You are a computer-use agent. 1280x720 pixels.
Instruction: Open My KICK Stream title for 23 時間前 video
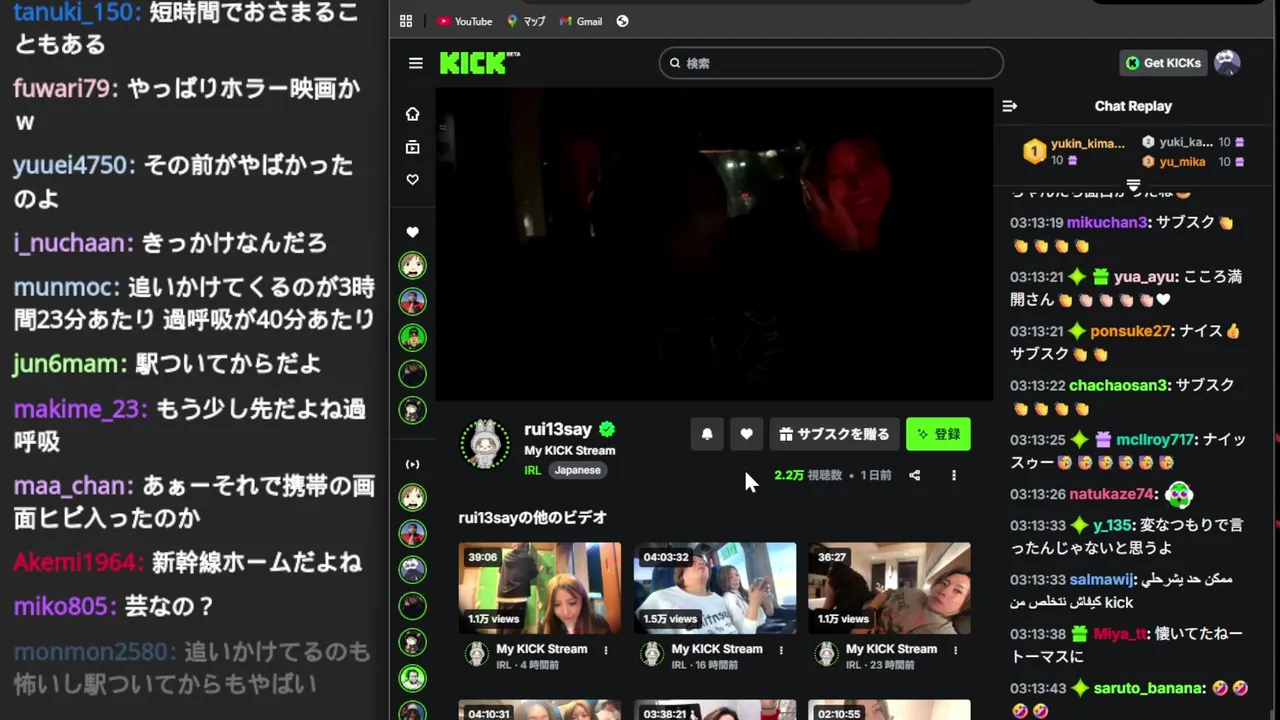point(891,649)
